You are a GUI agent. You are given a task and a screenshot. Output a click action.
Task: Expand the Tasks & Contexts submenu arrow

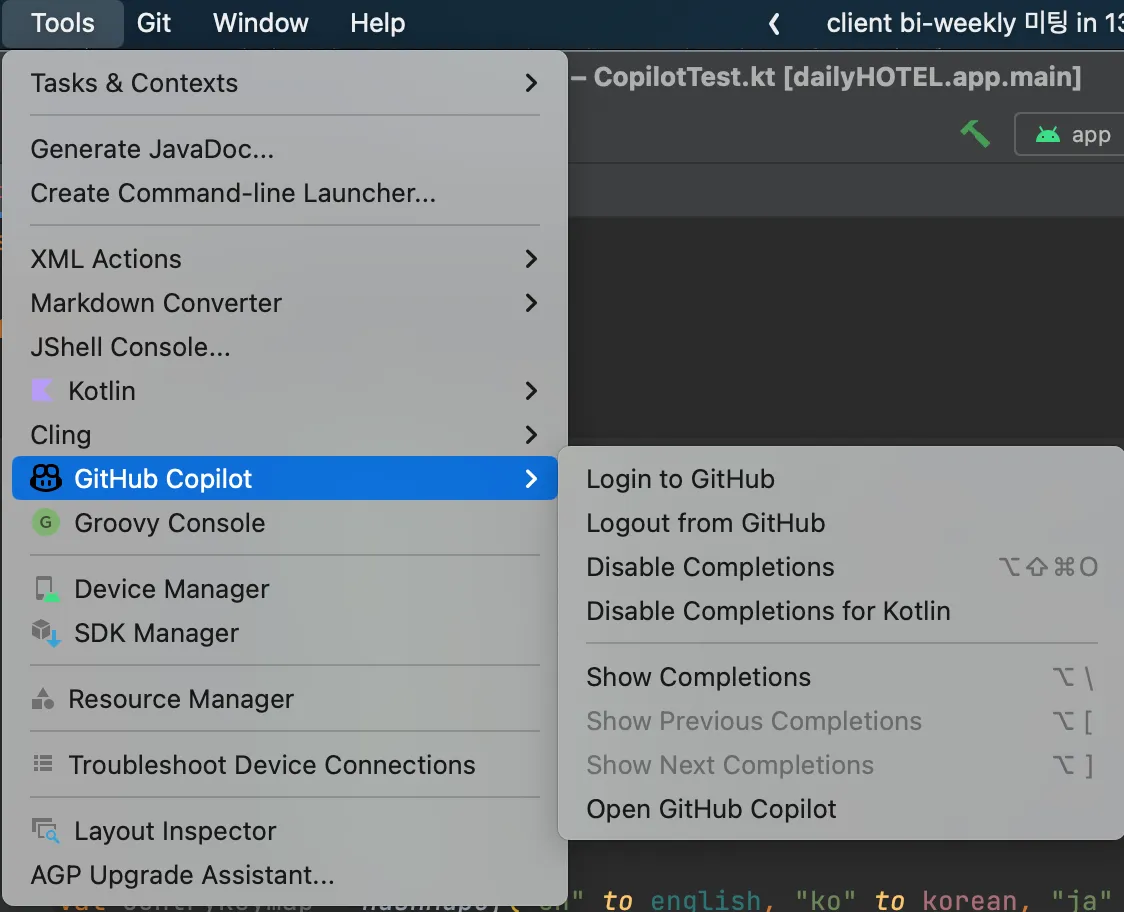pyautogui.click(x=530, y=83)
